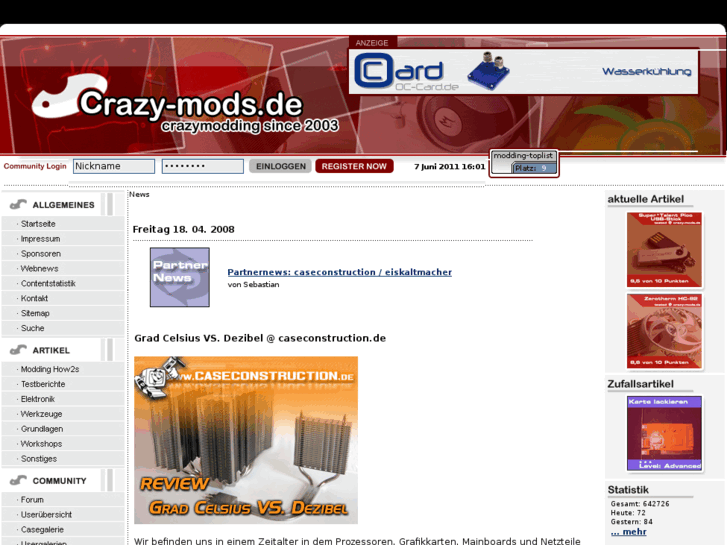Click the ALLGEMEINES section icon
The image size is (727, 545).
pos(18,204)
